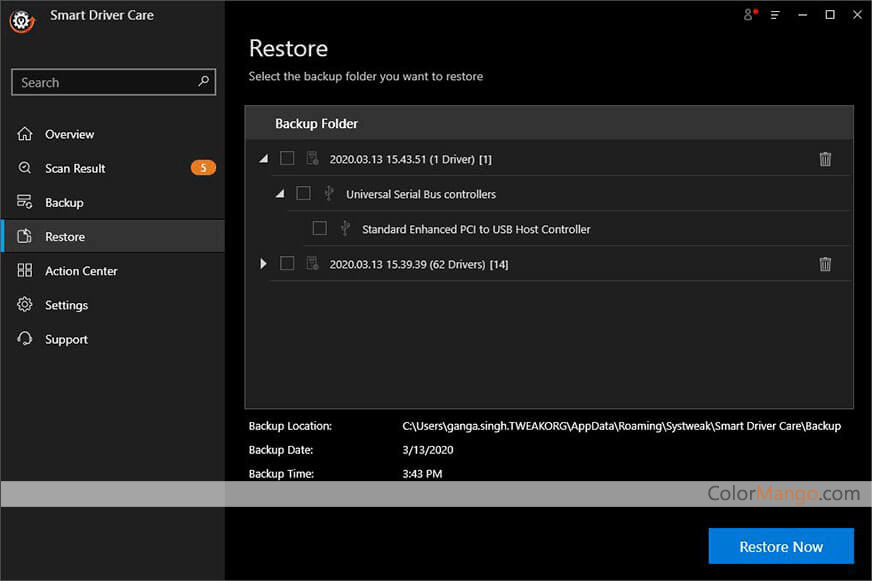Click the Action Center grid icon
The height and width of the screenshot is (581, 872).
pos(25,271)
